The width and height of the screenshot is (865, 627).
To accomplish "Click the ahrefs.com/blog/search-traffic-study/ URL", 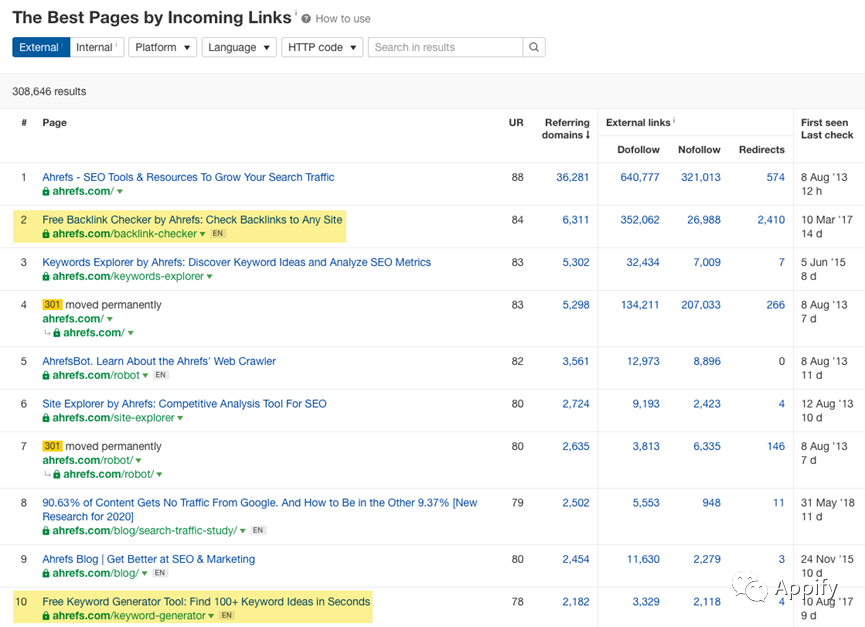I will (145, 530).
